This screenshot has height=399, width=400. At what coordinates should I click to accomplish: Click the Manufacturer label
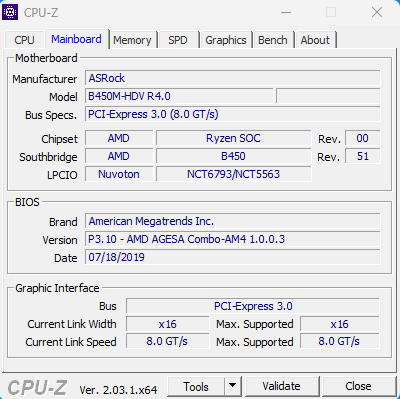(x=45, y=79)
